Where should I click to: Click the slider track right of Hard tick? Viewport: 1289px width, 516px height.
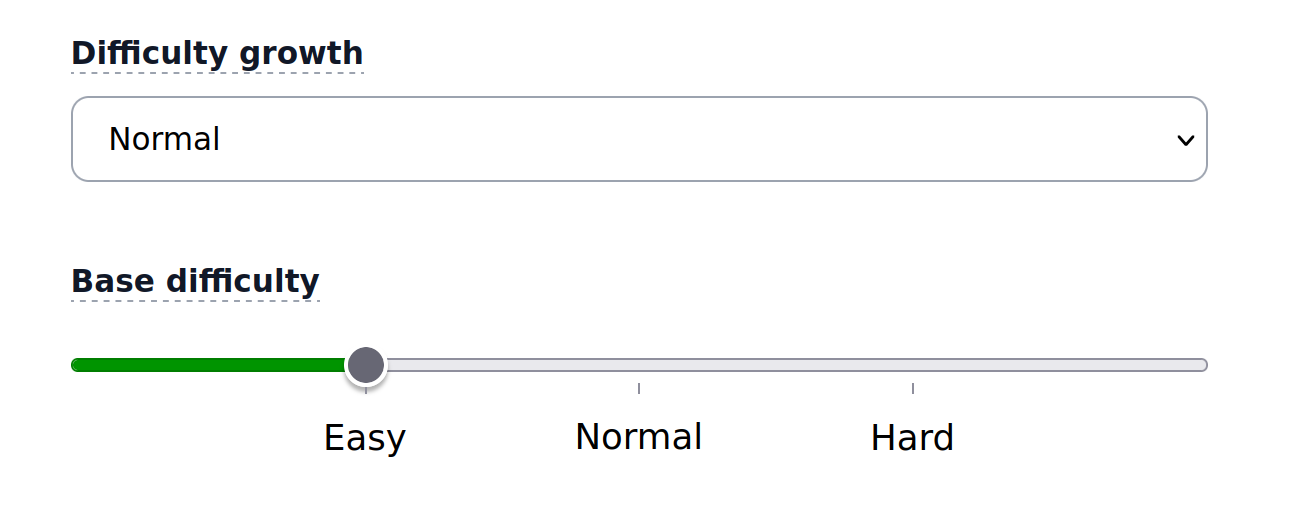[x=1060, y=365]
